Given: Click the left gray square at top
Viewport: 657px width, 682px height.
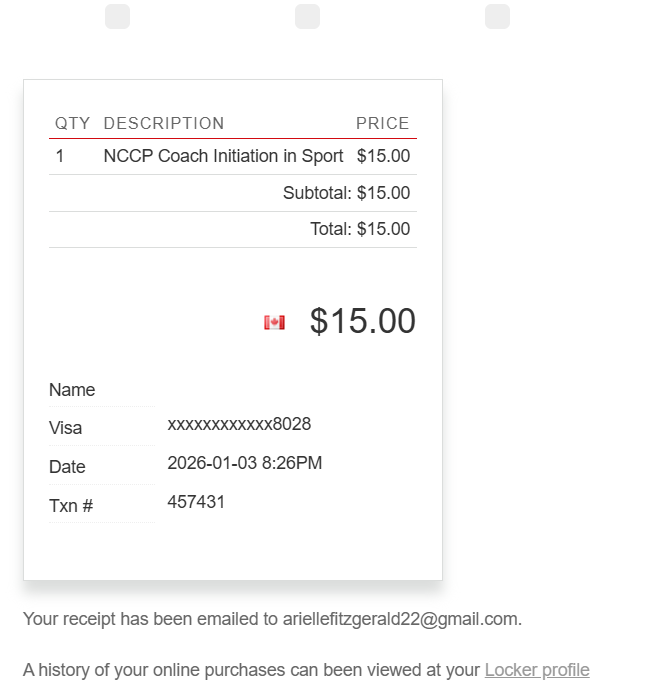Looking at the screenshot, I should click(x=118, y=17).
